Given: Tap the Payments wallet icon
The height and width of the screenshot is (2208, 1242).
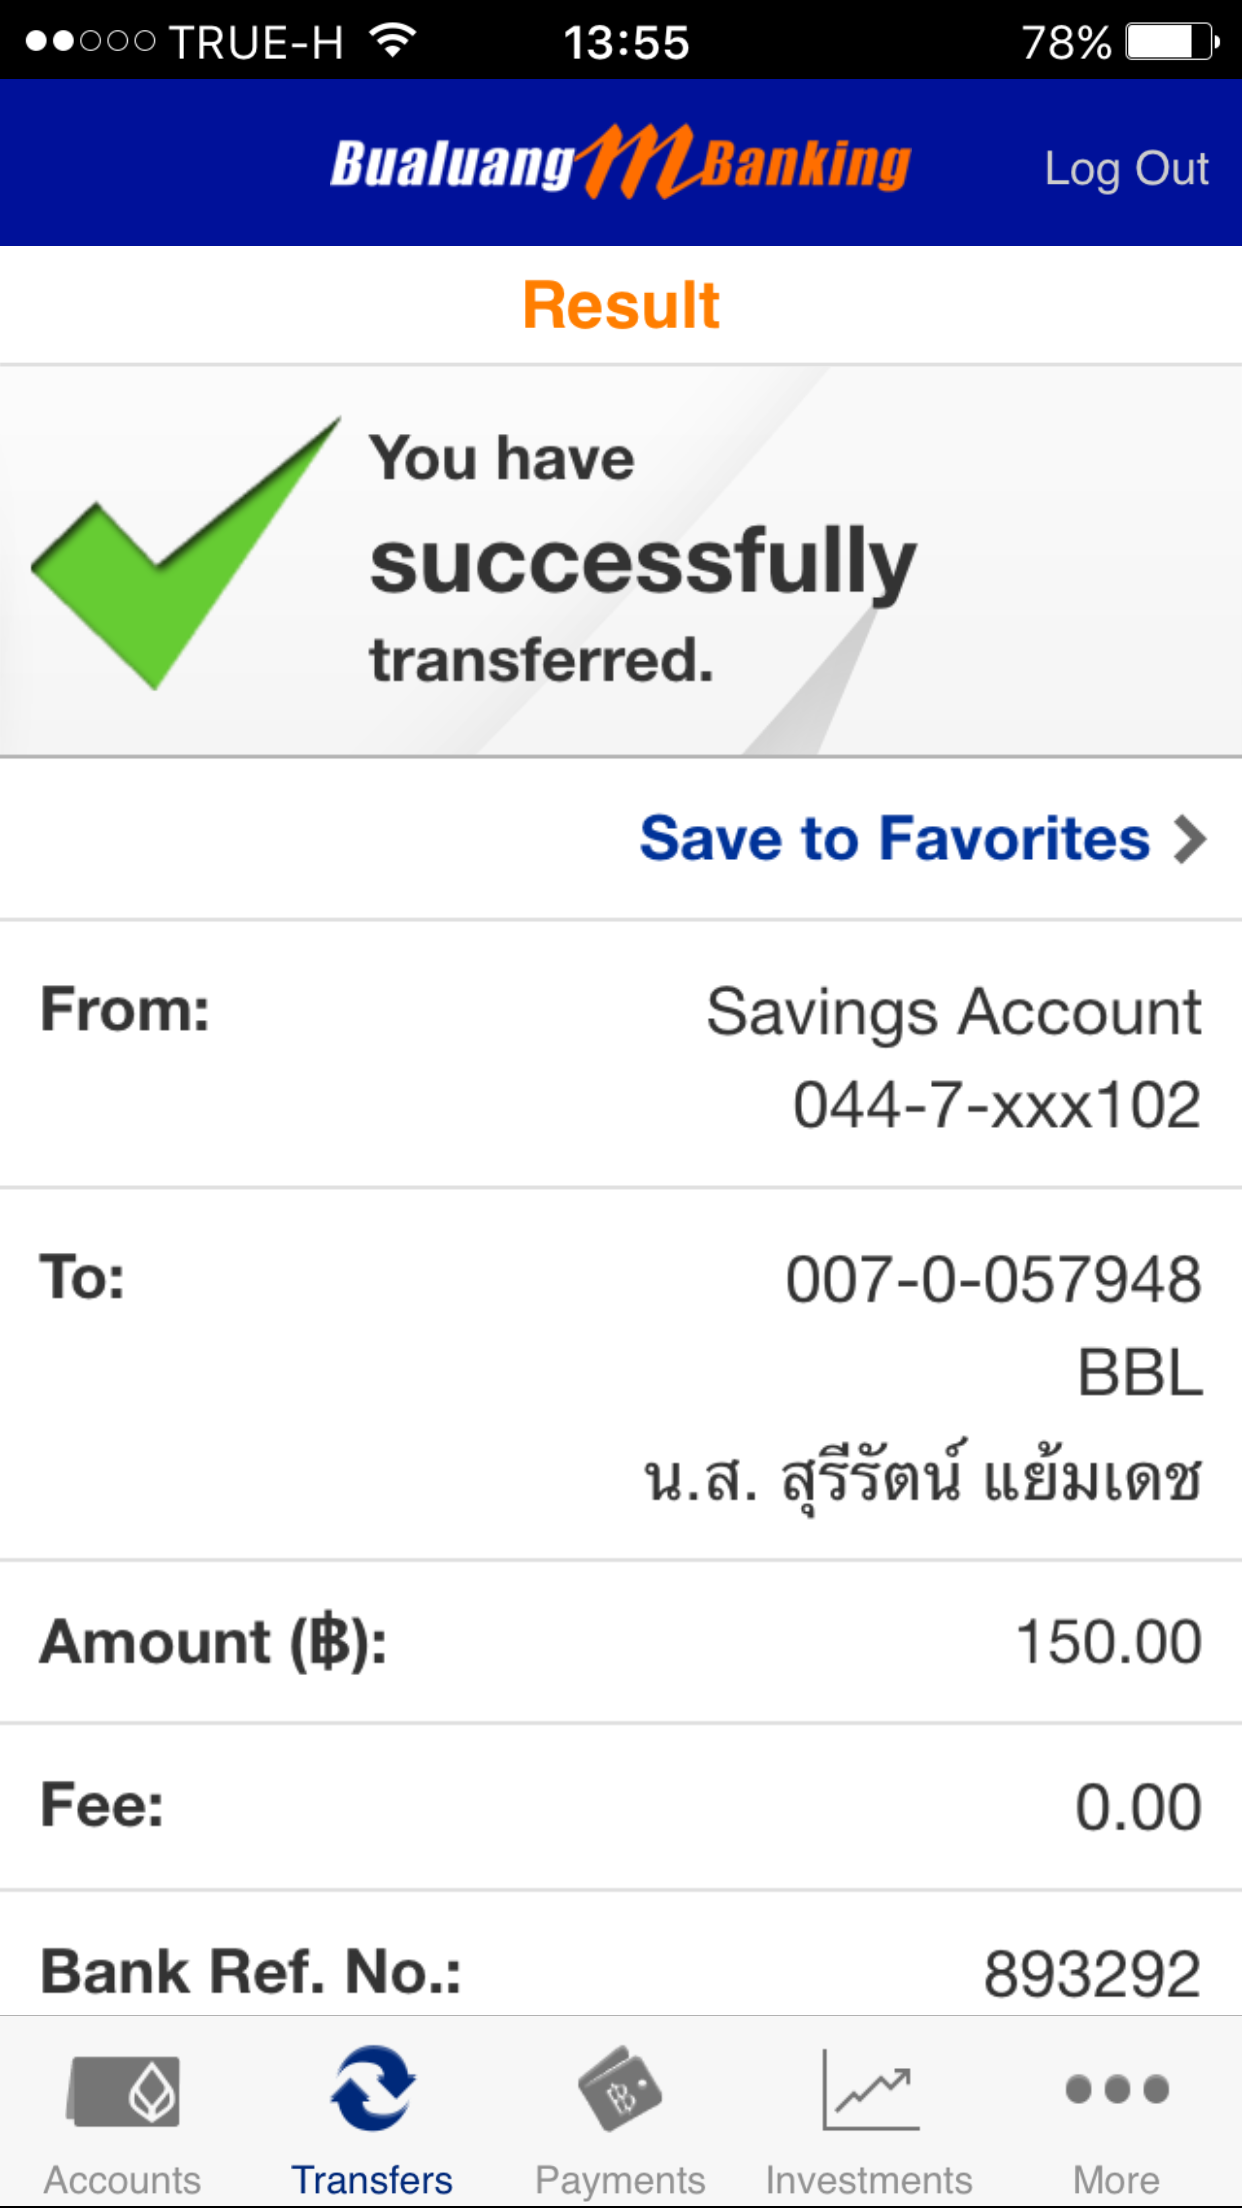Looking at the screenshot, I should (620, 2088).
